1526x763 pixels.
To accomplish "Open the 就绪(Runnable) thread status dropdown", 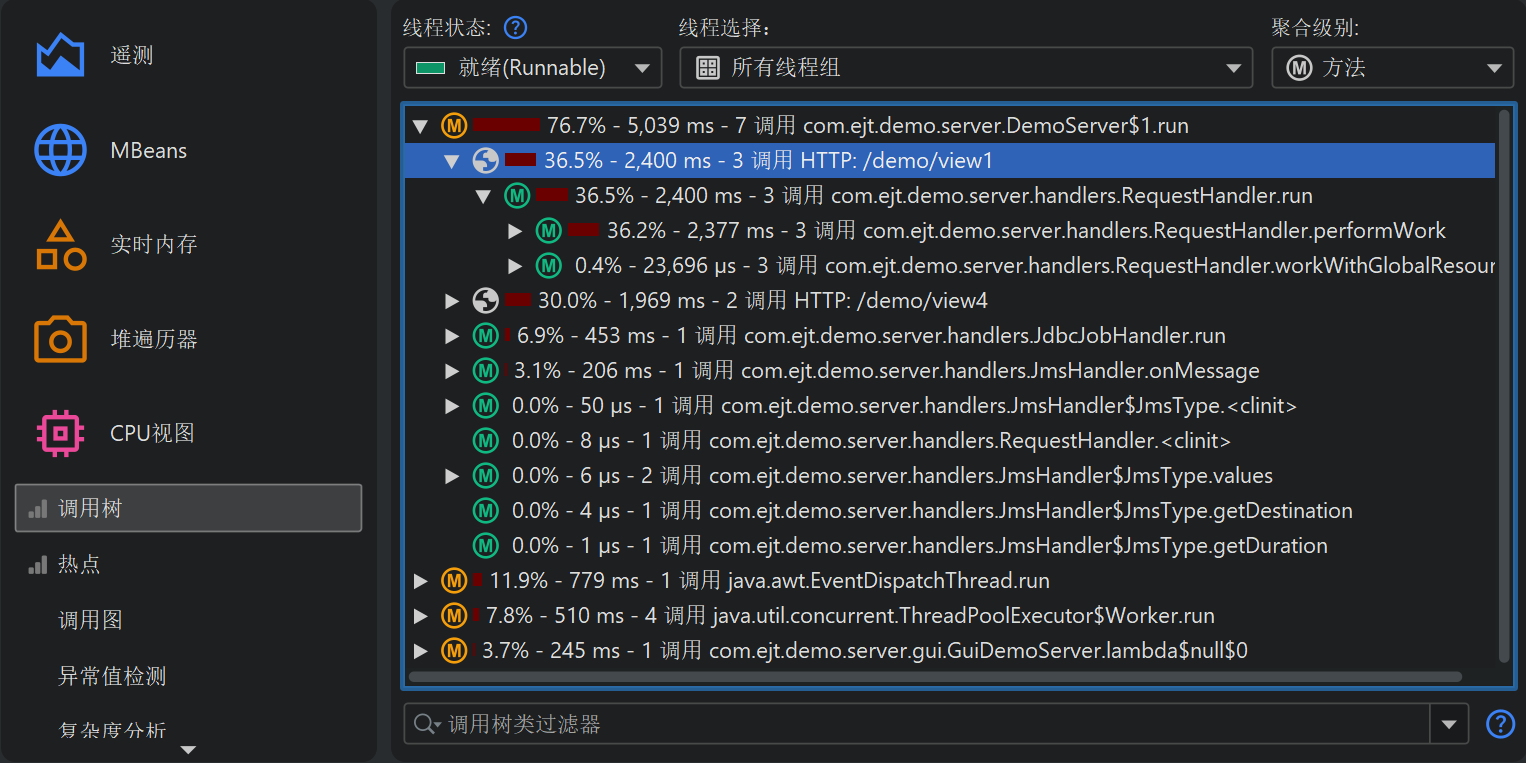I will tap(532, 68).
